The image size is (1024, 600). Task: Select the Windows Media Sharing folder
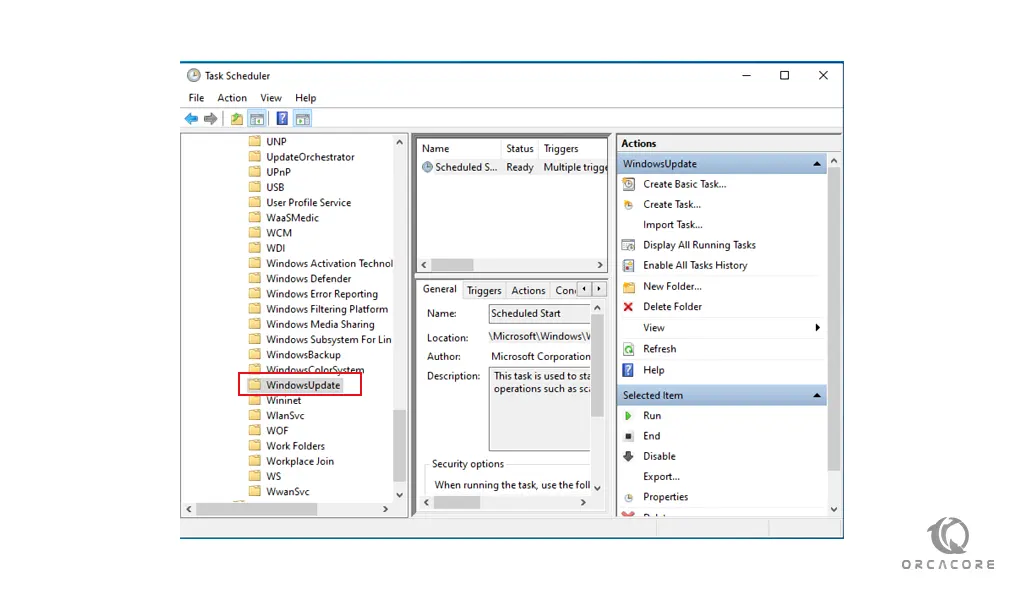click(x=320, y=324)
